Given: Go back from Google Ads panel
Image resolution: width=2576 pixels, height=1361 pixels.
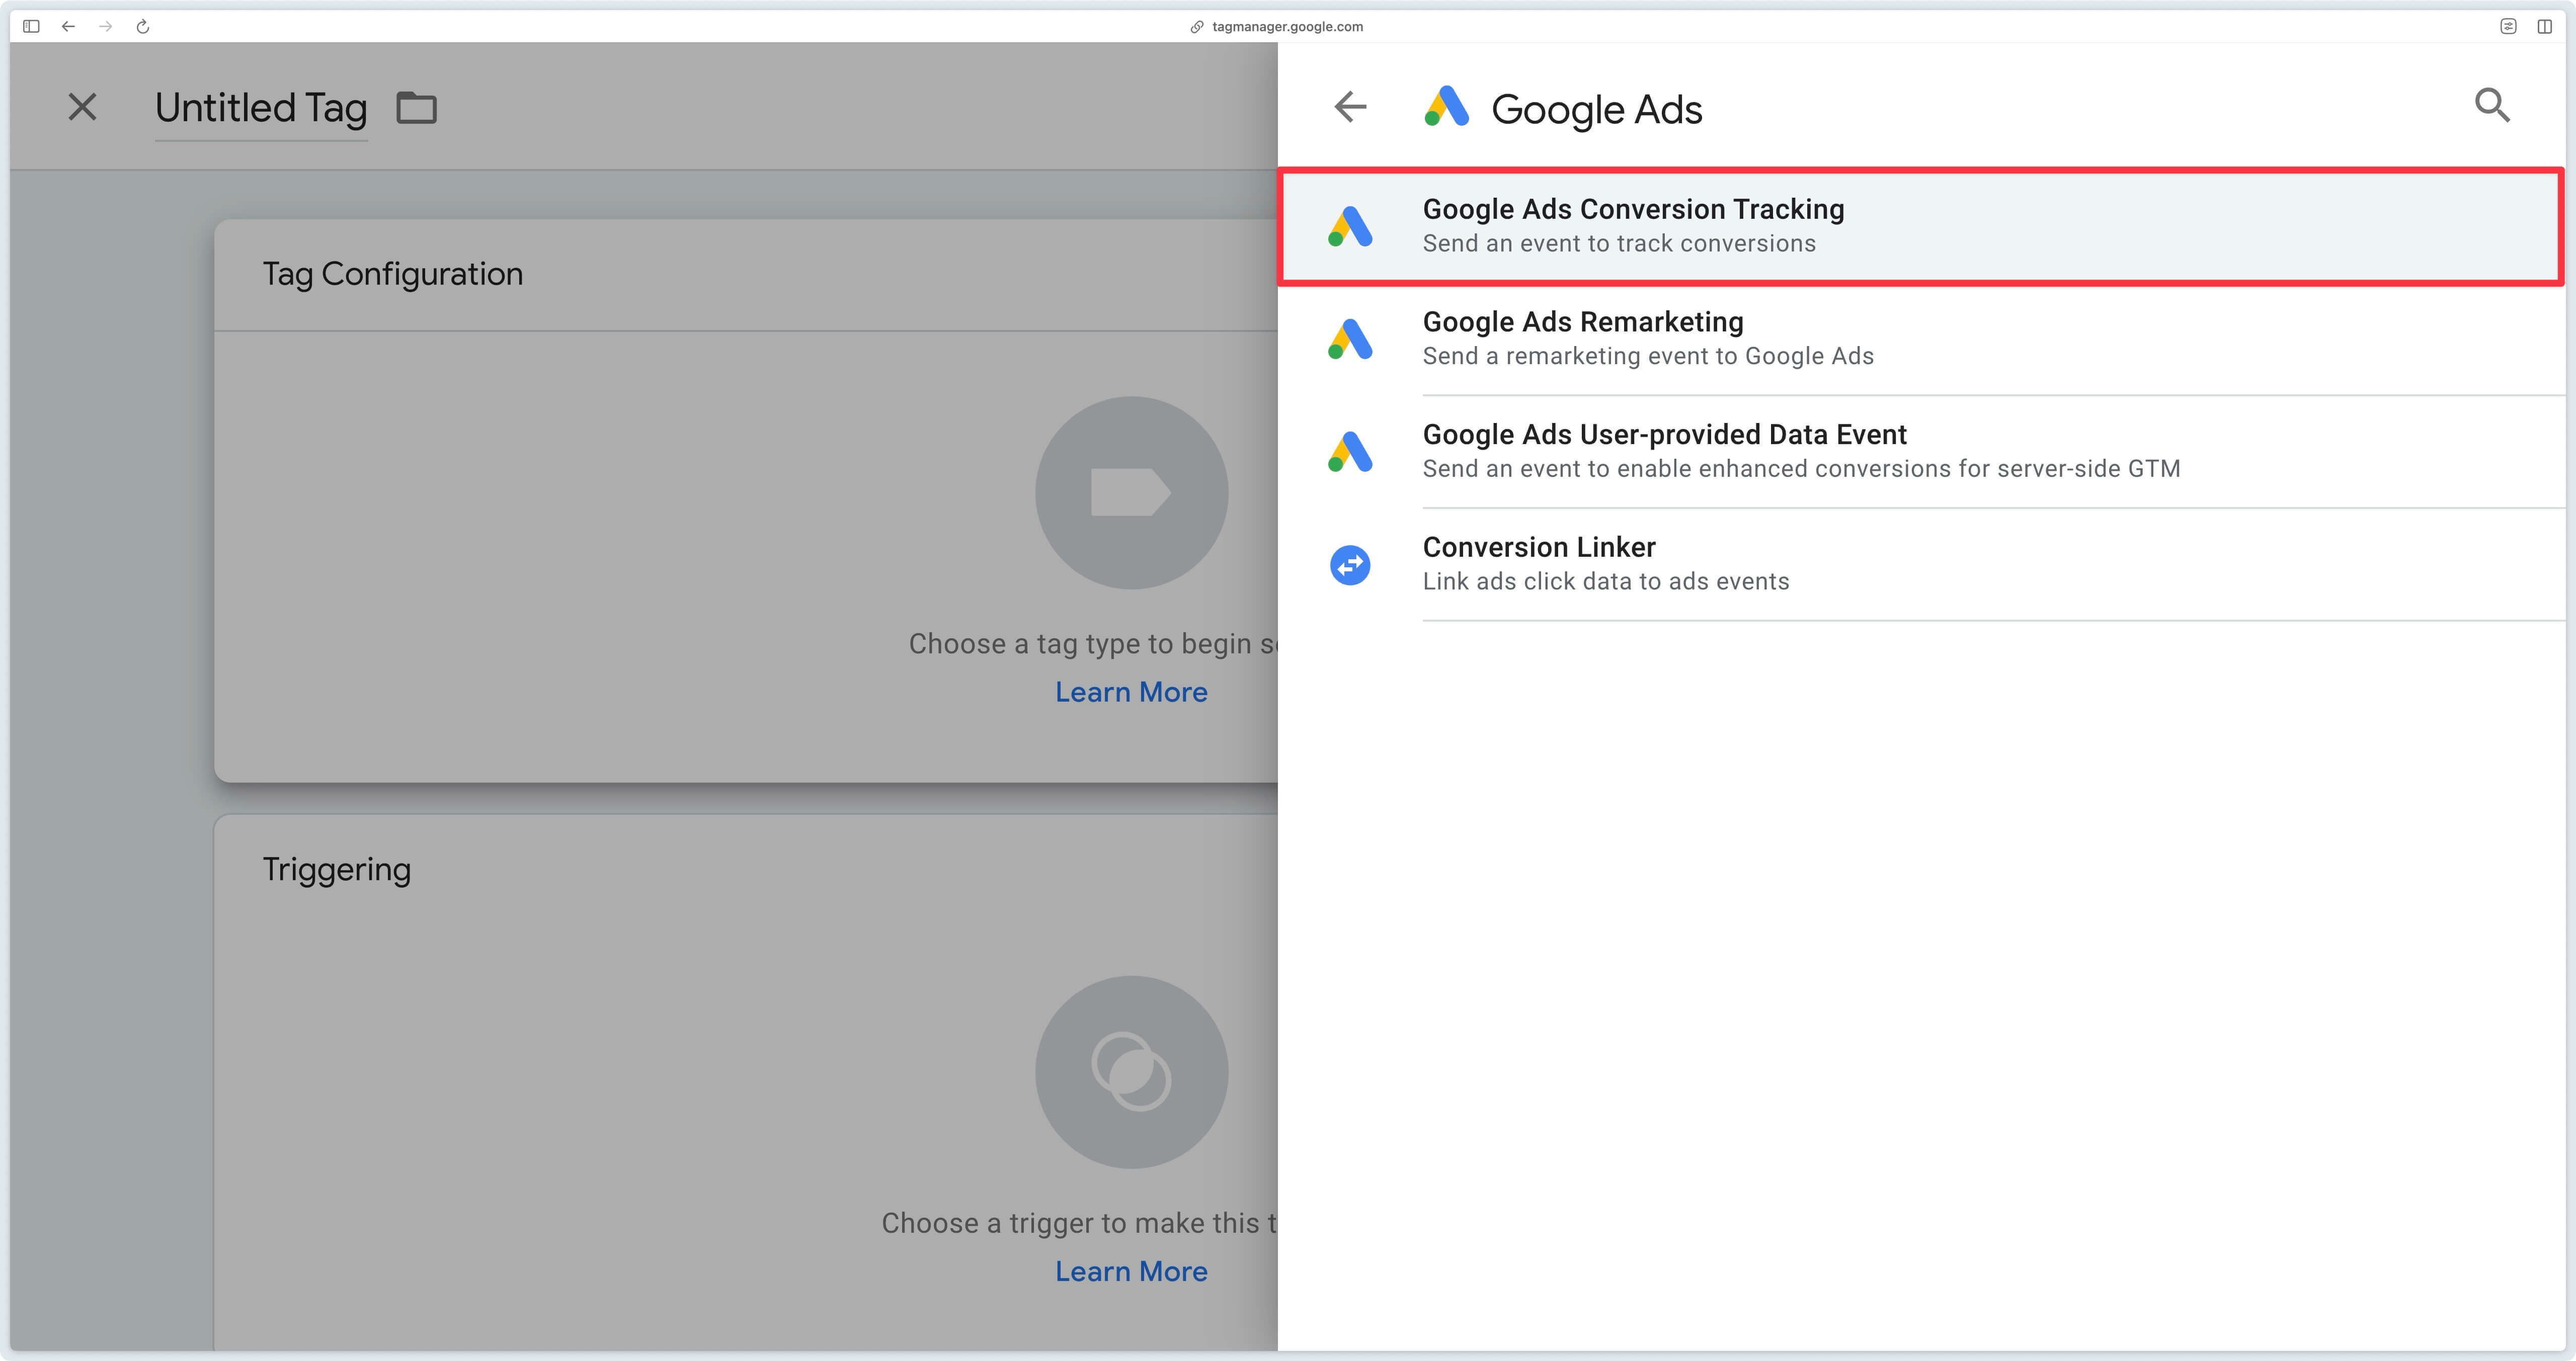Looking at the screenshot, I should [x=1350, y=106].
